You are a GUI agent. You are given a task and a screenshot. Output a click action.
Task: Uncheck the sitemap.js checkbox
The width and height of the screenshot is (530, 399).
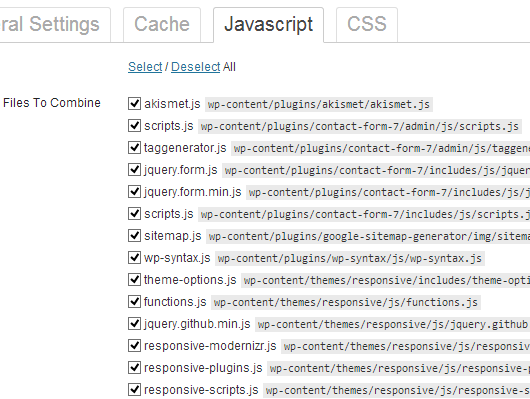pyautogui.click(x=134, y=235)
